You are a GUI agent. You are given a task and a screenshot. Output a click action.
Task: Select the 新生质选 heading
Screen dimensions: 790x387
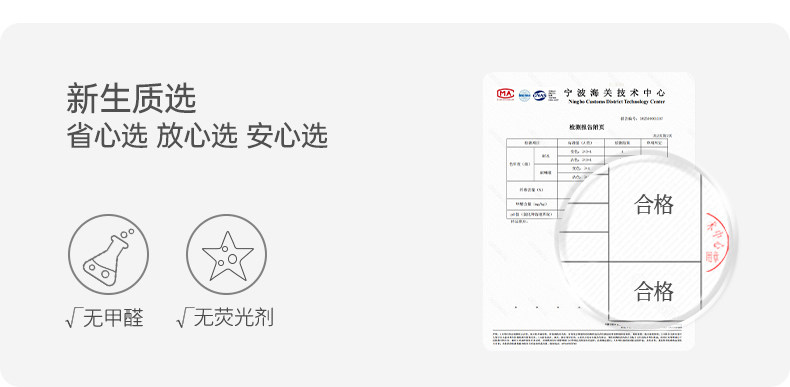(131, 99)
